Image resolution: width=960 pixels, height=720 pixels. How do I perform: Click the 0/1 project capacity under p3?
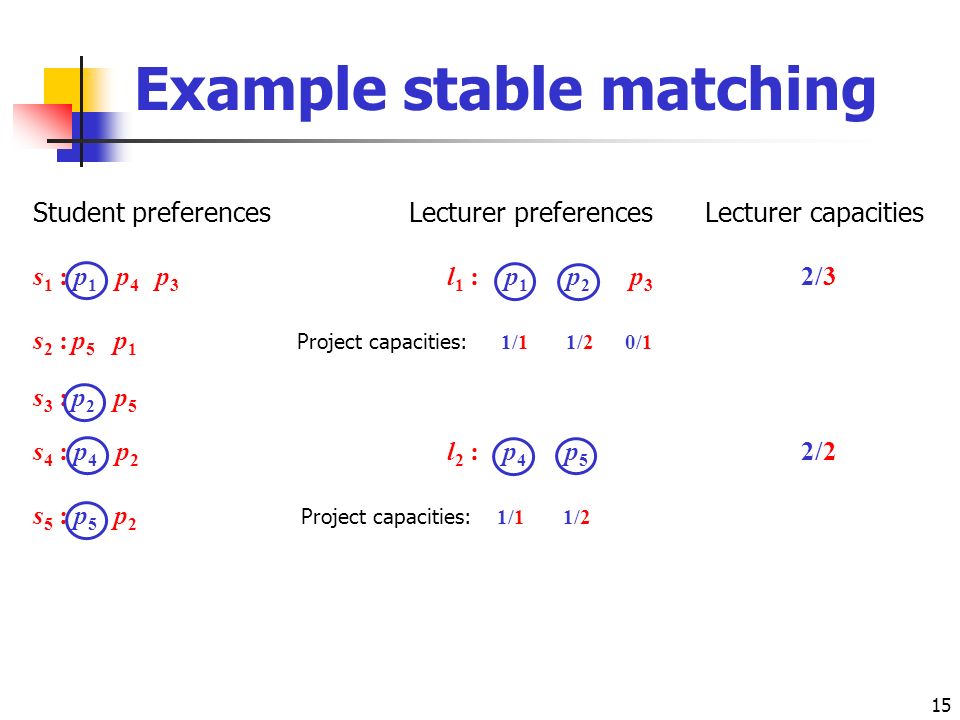click(x=638, y=342)
